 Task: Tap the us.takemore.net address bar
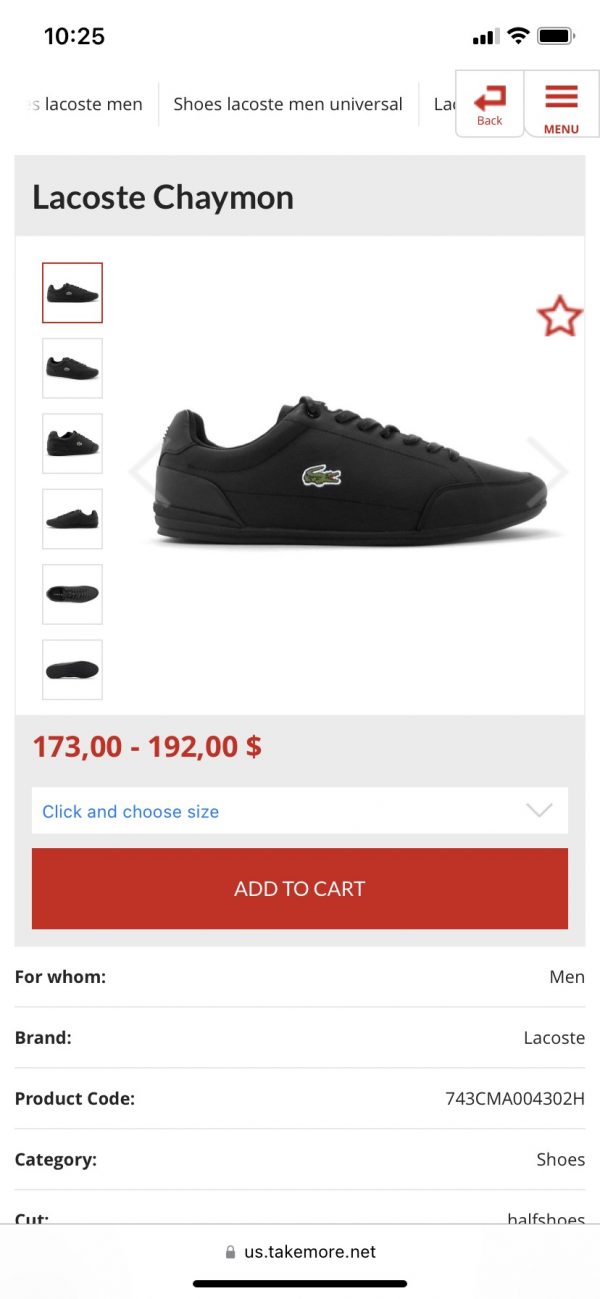300,1252
